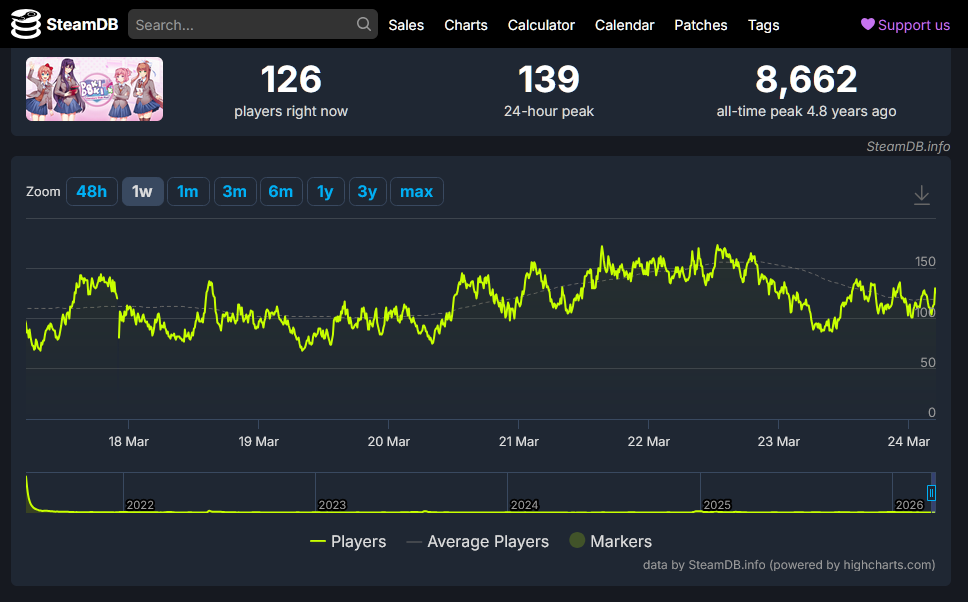Go to the Charts page
The width and height of the screenshot is (968, 602).
click(x=466, y=25)
